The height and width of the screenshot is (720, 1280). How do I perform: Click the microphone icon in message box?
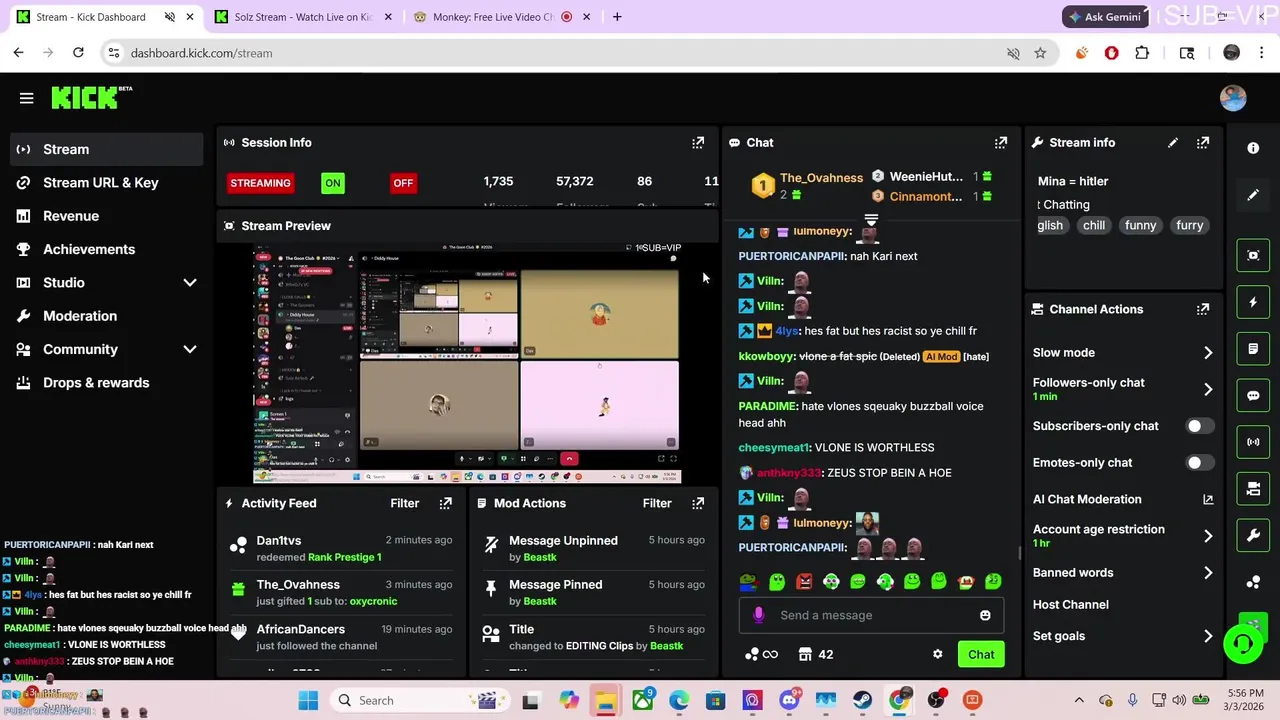(758, 615)
